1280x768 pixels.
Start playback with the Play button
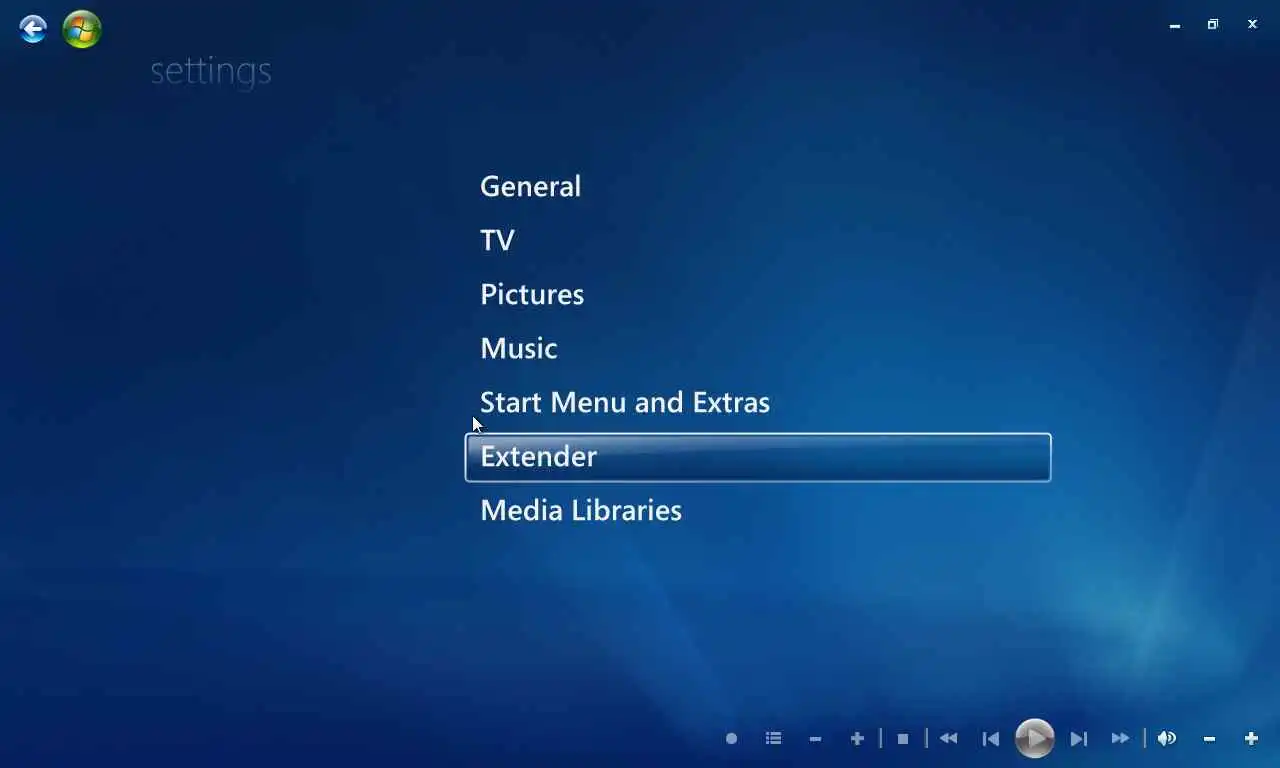coord(1034,738)
